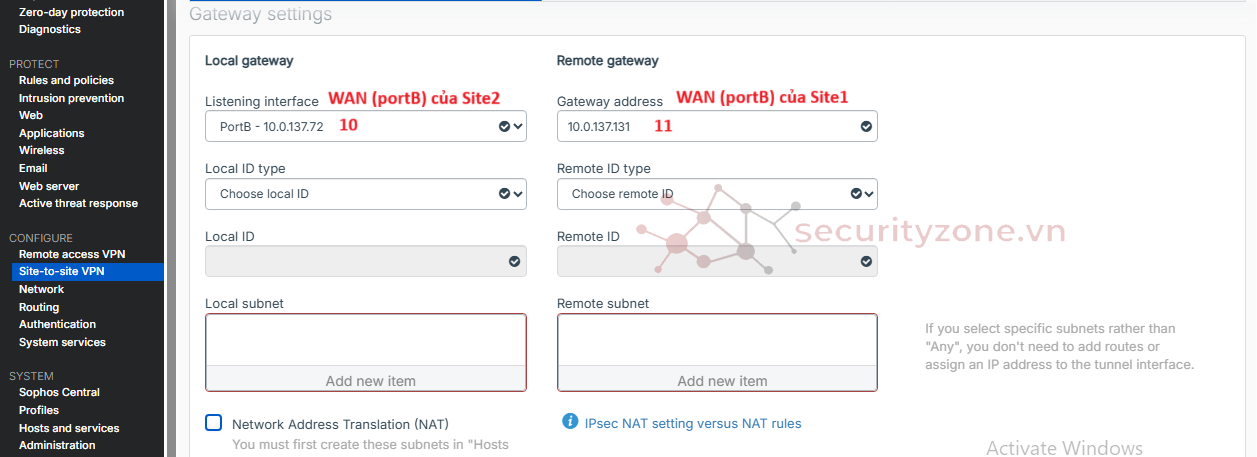Click the check icon in Gateway address field
The width and height of the screenshot is (1257, 457).
pyautogui.click(x=866, y=127)
